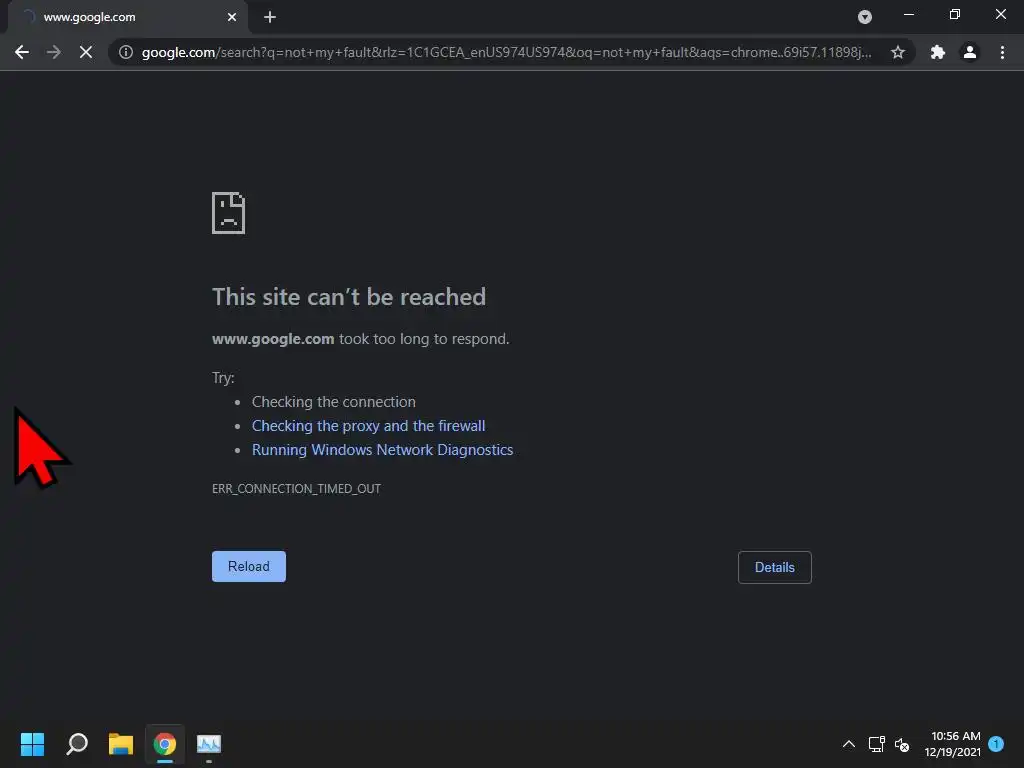Go back using the back arrow
Viewport: 1024px width, 768px height.
[22, 52]
